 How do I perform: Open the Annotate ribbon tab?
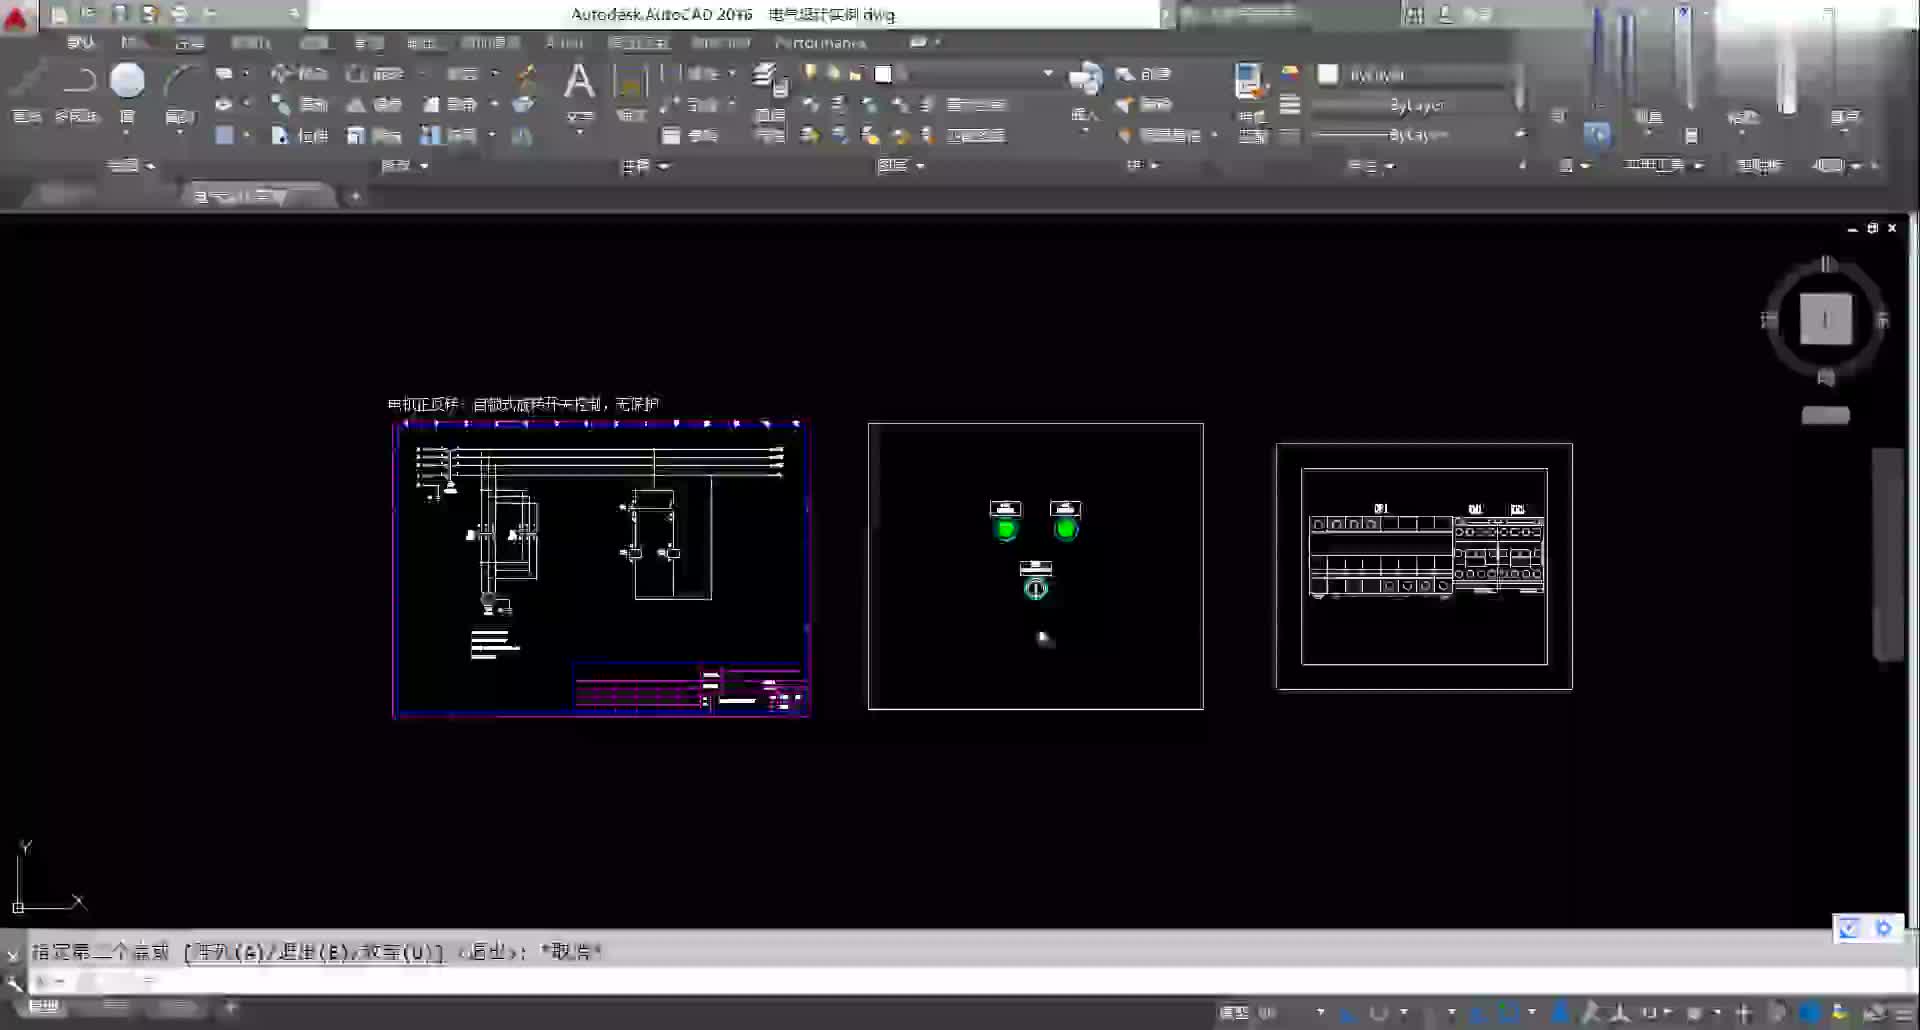tap(189, 43)
